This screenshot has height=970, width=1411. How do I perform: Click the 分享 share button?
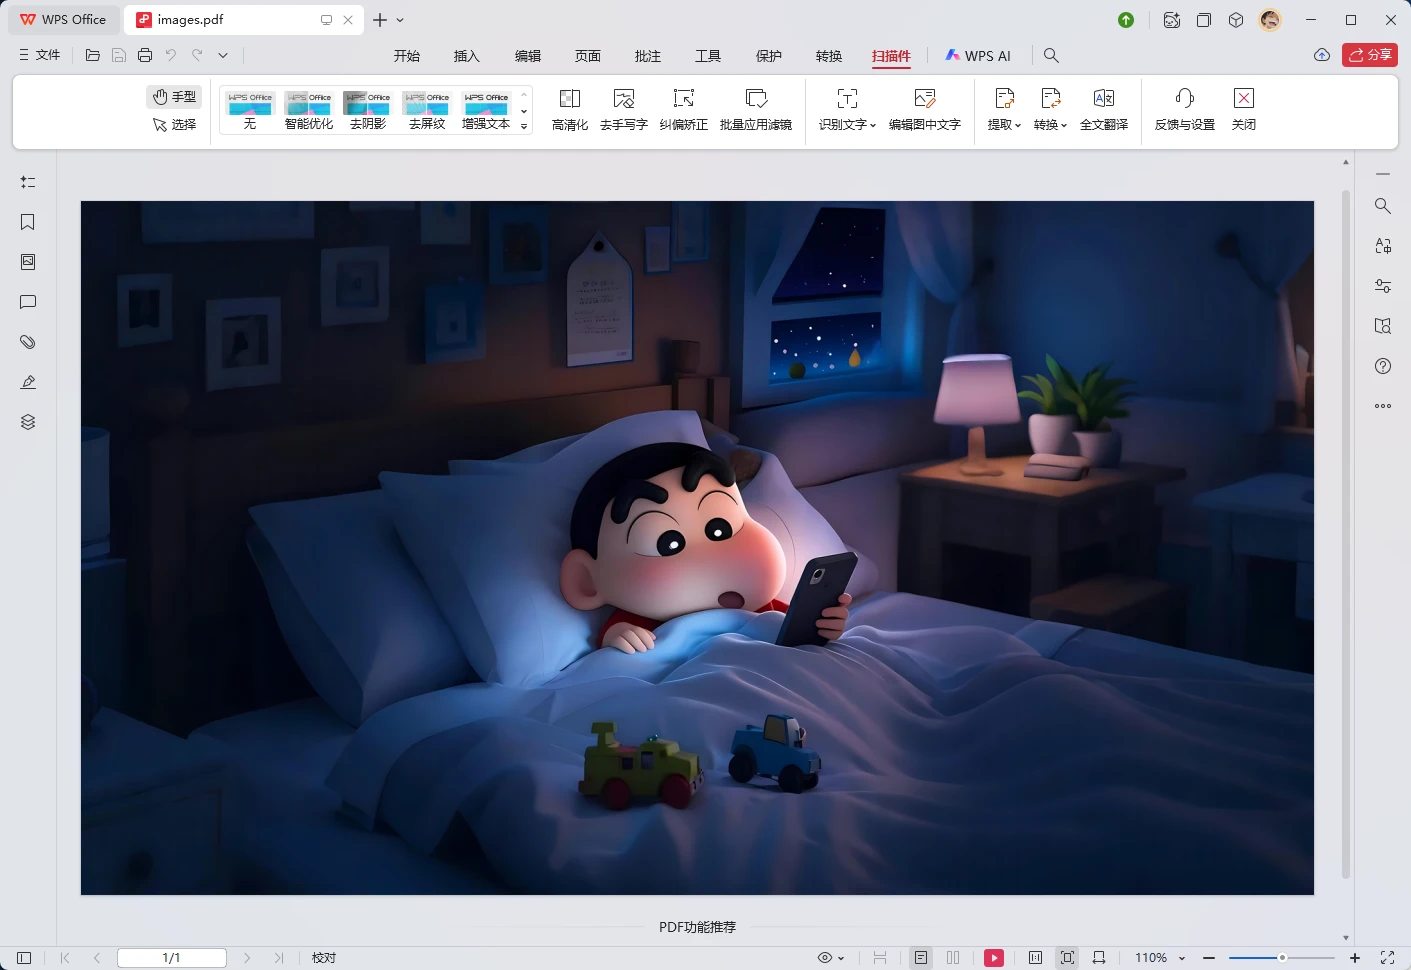(x=1369, y=55)
